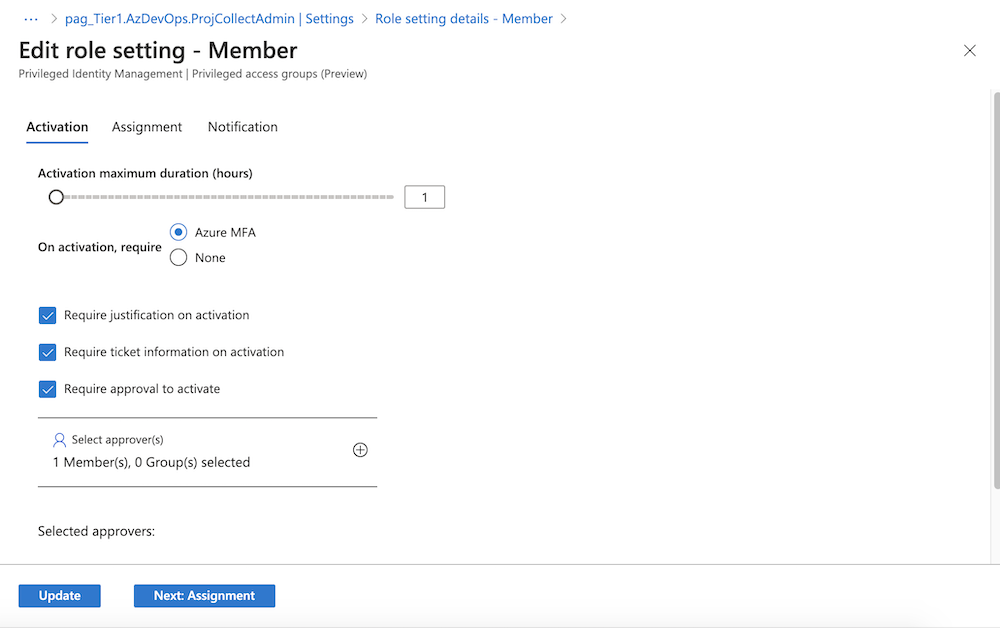Open pag_Tier1.AzDevOps.ProjCollectAdmin Settings breadcrumb
Screen dimensions: 1000x628
point(209,19)
